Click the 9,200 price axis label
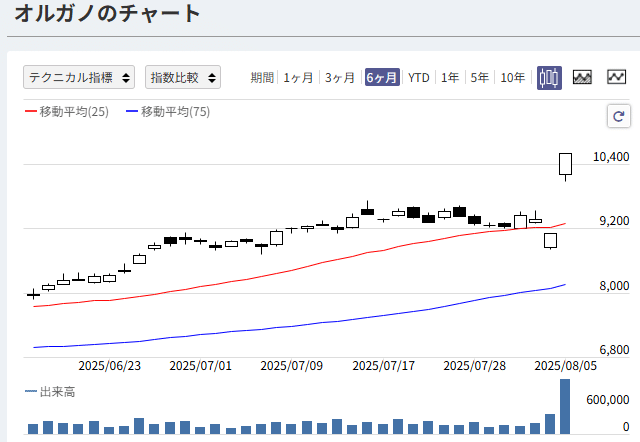This screenshot has width=640, height=442. click(x=614, y=221)
